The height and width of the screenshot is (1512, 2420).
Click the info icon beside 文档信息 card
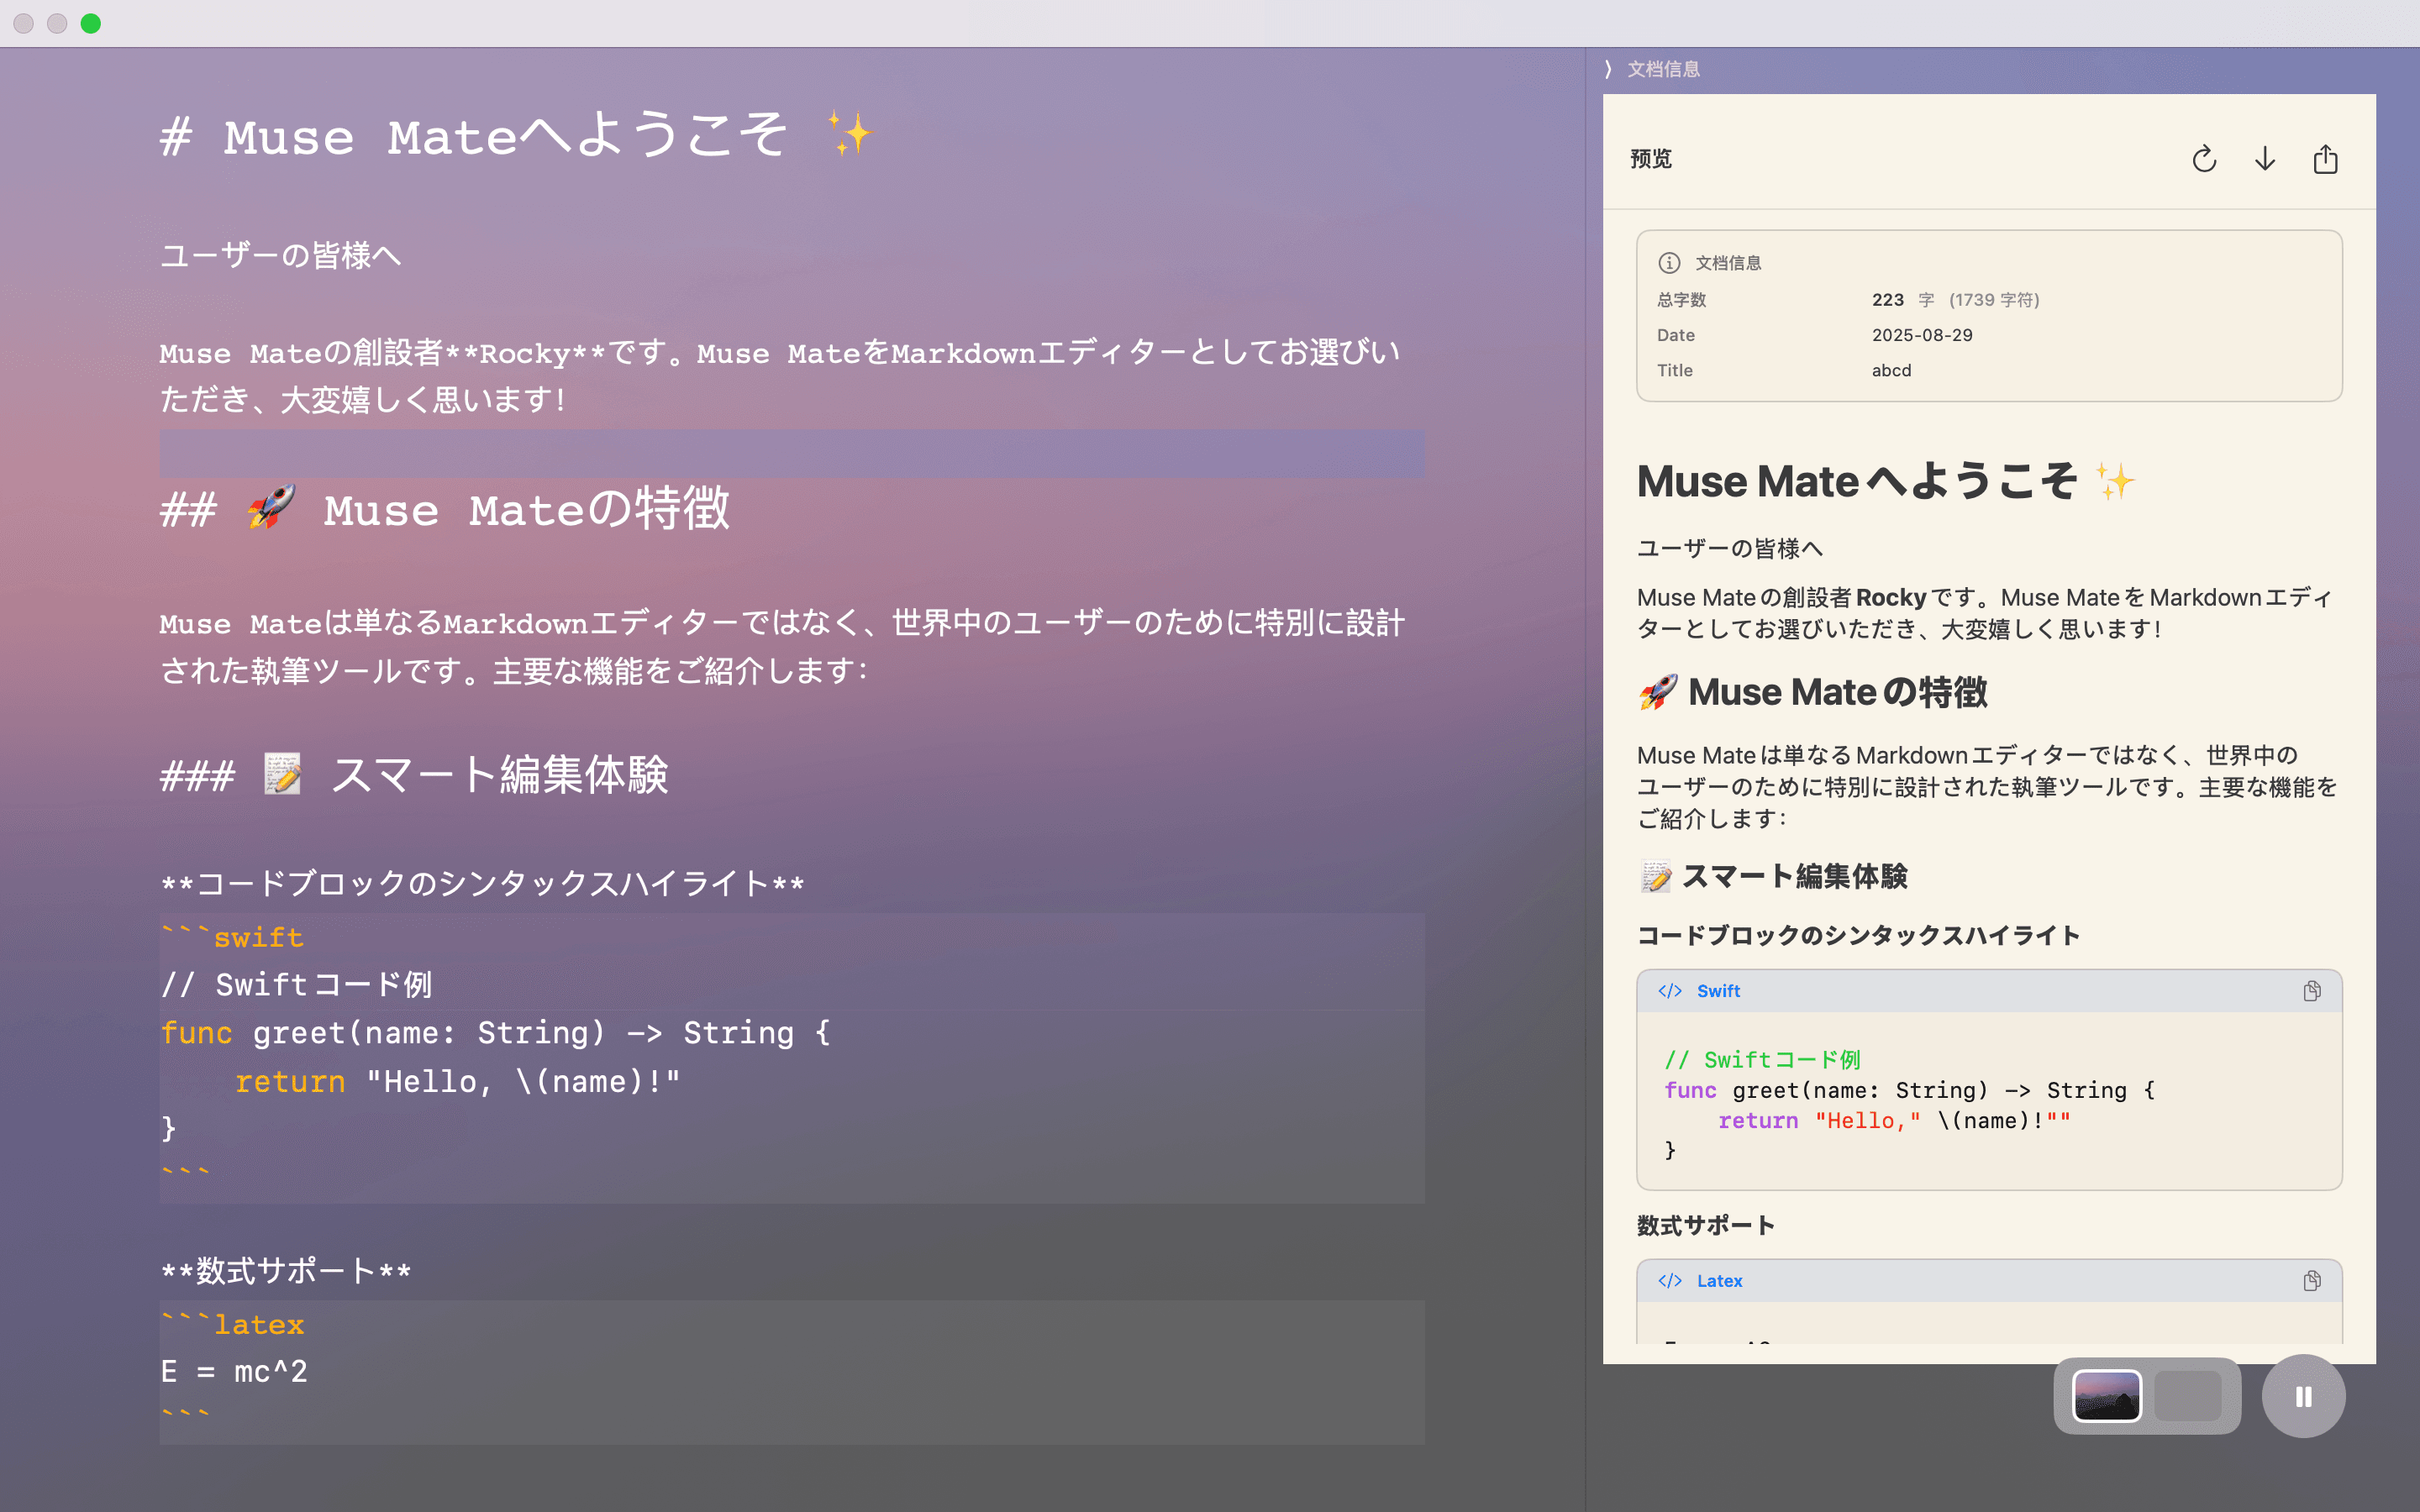(x=1669, y=263)
